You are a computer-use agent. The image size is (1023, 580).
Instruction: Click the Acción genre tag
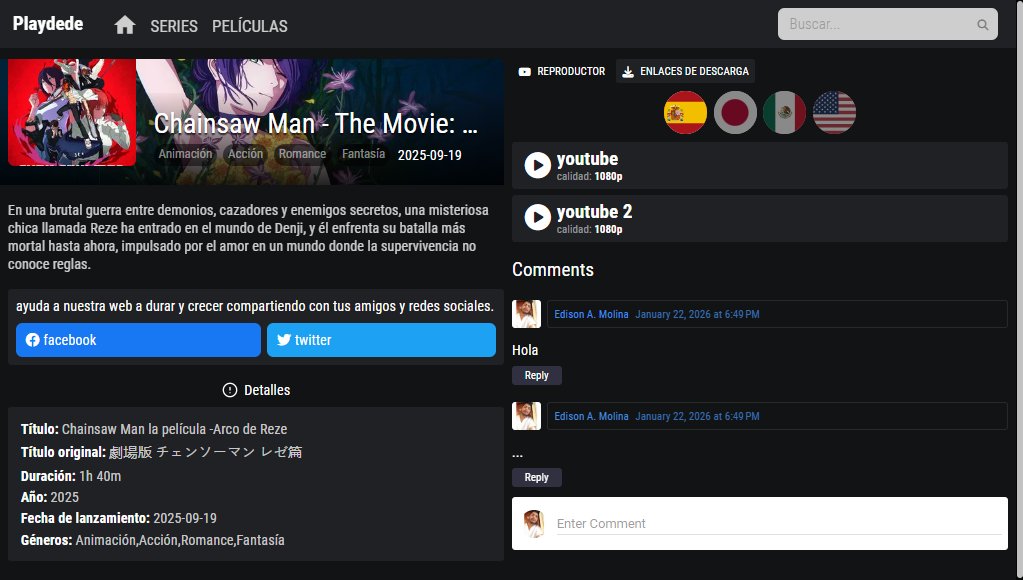(245, 154)
